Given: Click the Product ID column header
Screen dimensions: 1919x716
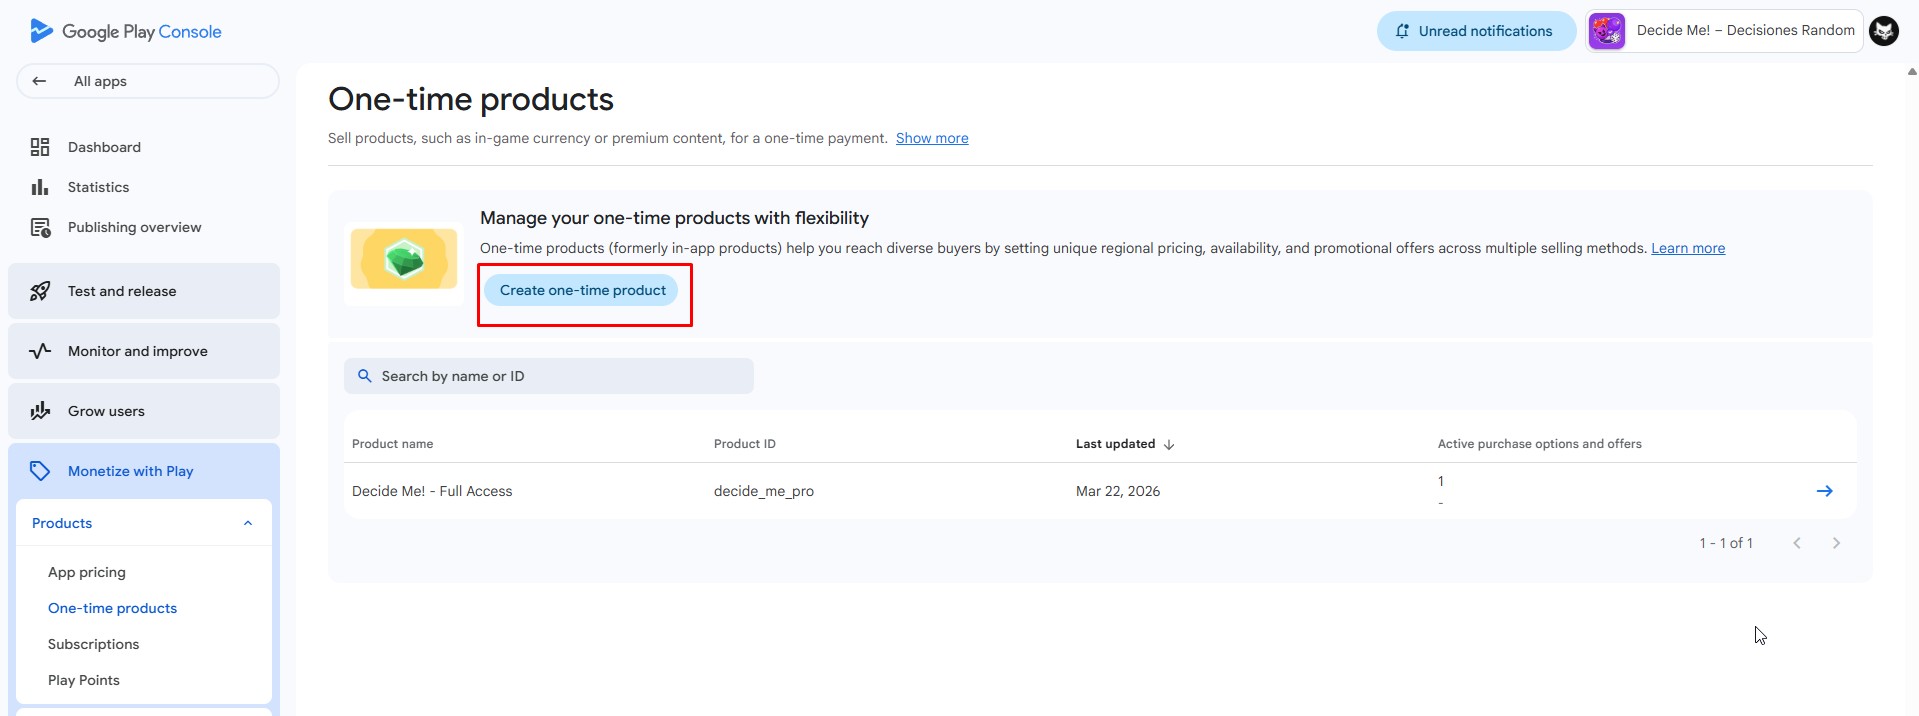Looking at the screenshot, I should coord(745,444).
